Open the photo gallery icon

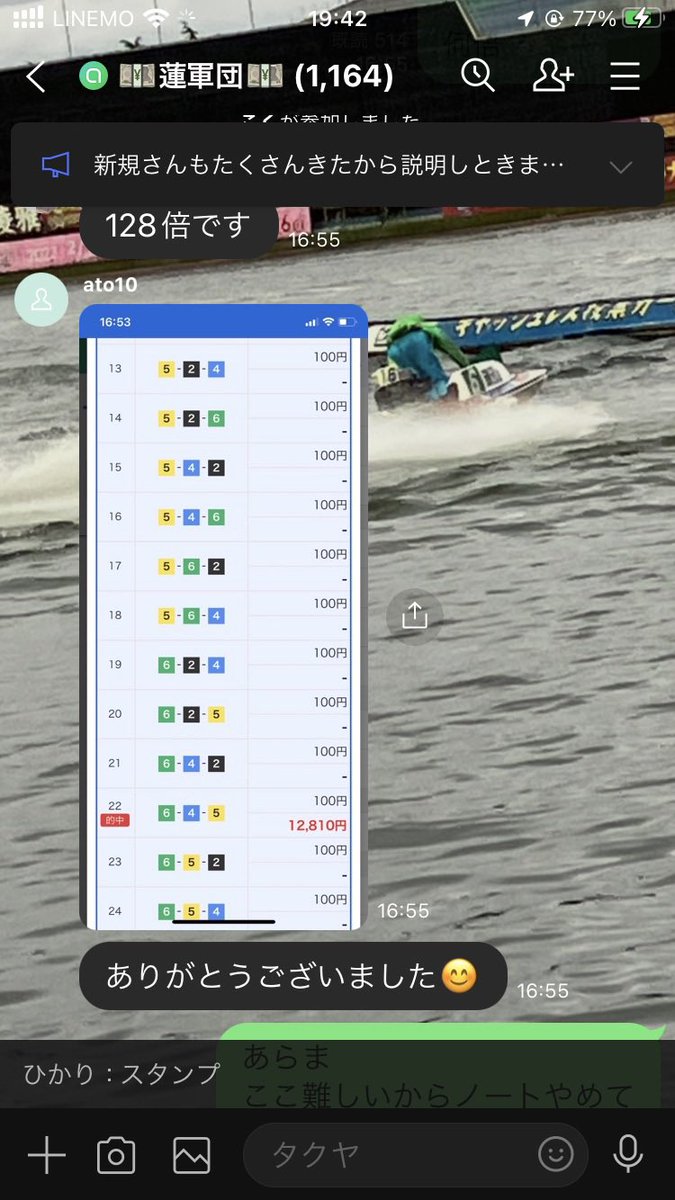[191, 1155]
